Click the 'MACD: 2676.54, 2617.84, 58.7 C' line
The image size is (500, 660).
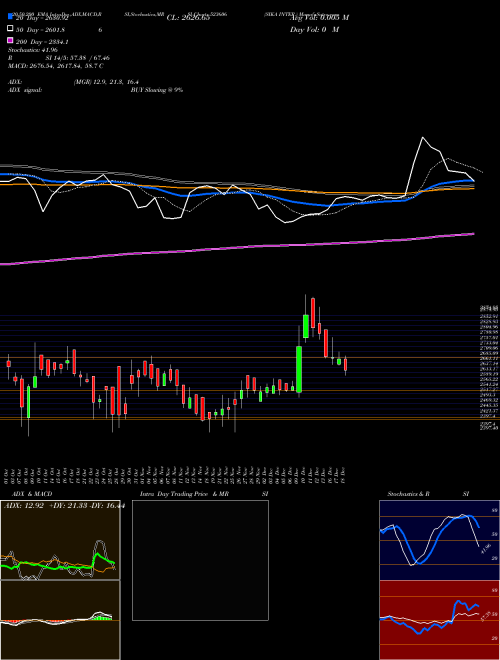(x=56, y=66)
